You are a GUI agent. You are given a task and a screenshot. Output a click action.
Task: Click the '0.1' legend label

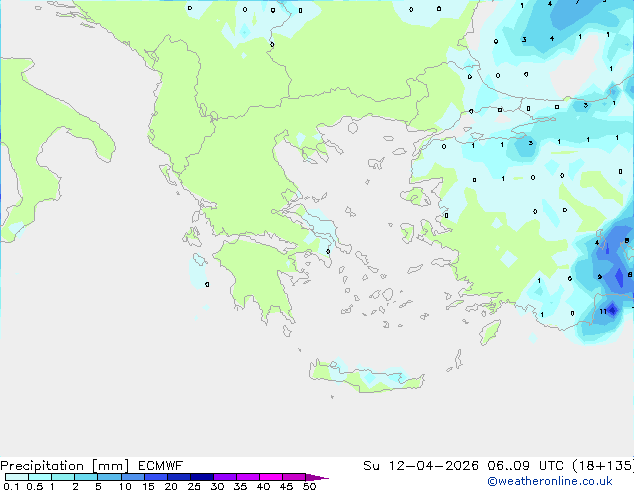11,486
